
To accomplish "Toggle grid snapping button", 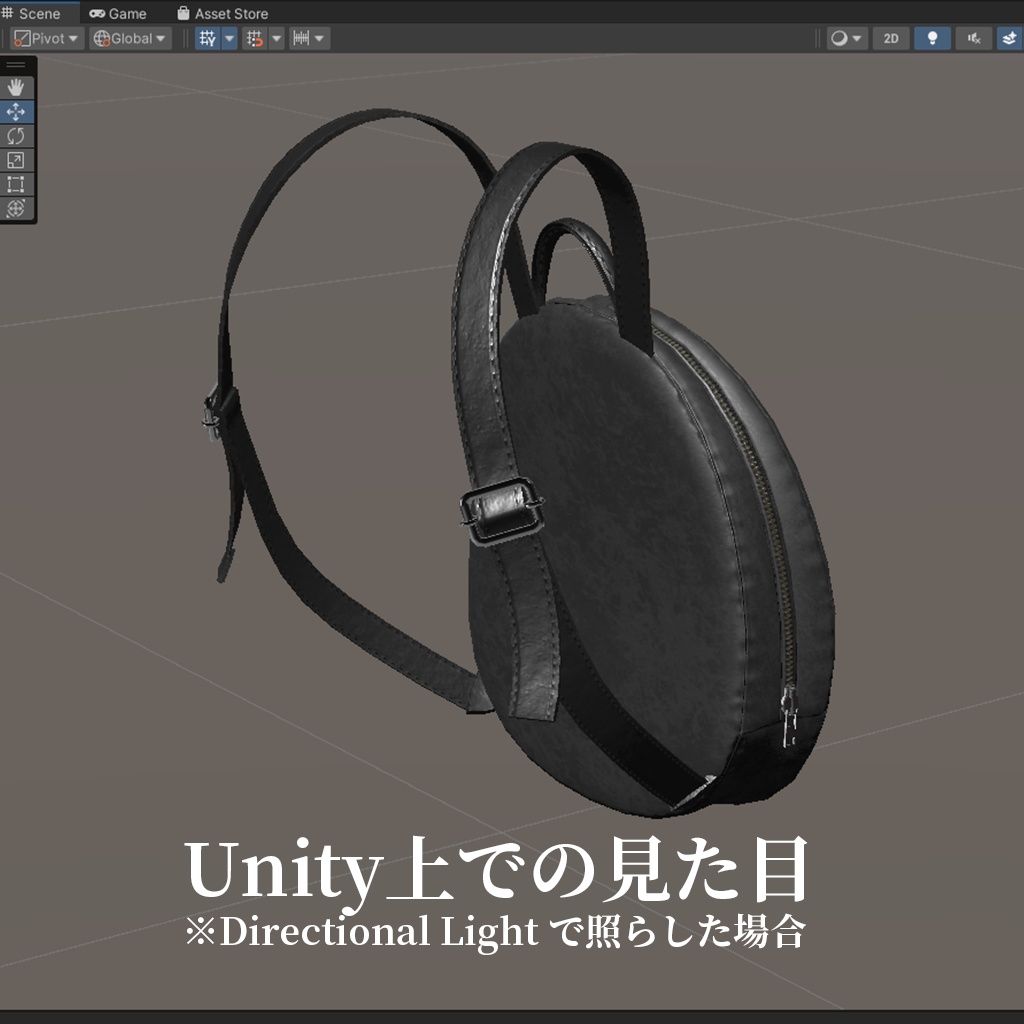I will click(x=255, y=39).
